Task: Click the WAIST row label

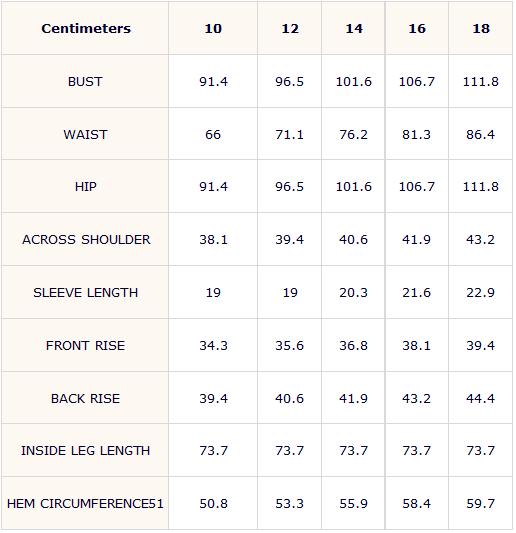Action: (85, 135)
